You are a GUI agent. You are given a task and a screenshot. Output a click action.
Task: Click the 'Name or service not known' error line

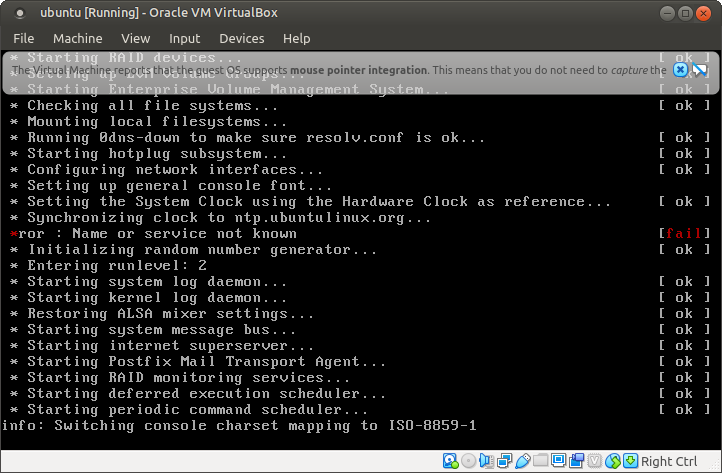point(153,234)
